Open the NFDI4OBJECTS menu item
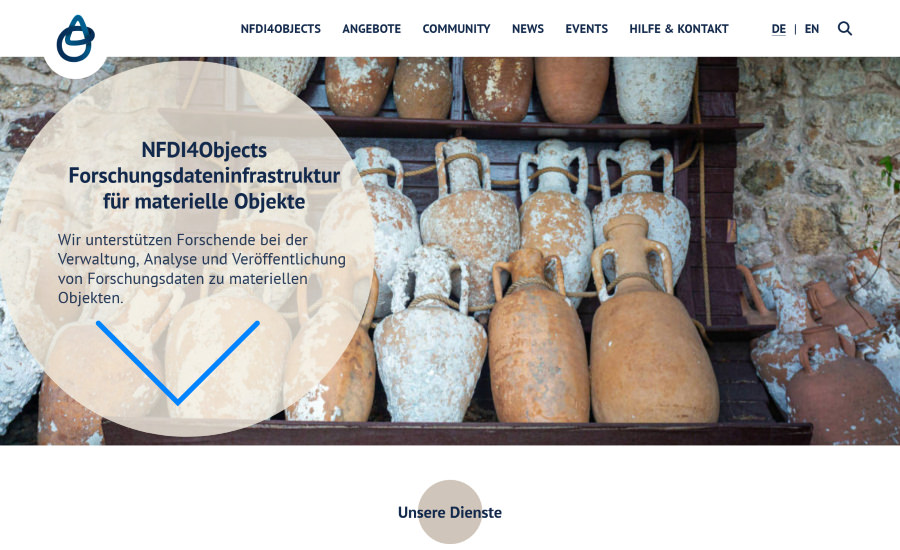900x550 pixels. (281, 29)
